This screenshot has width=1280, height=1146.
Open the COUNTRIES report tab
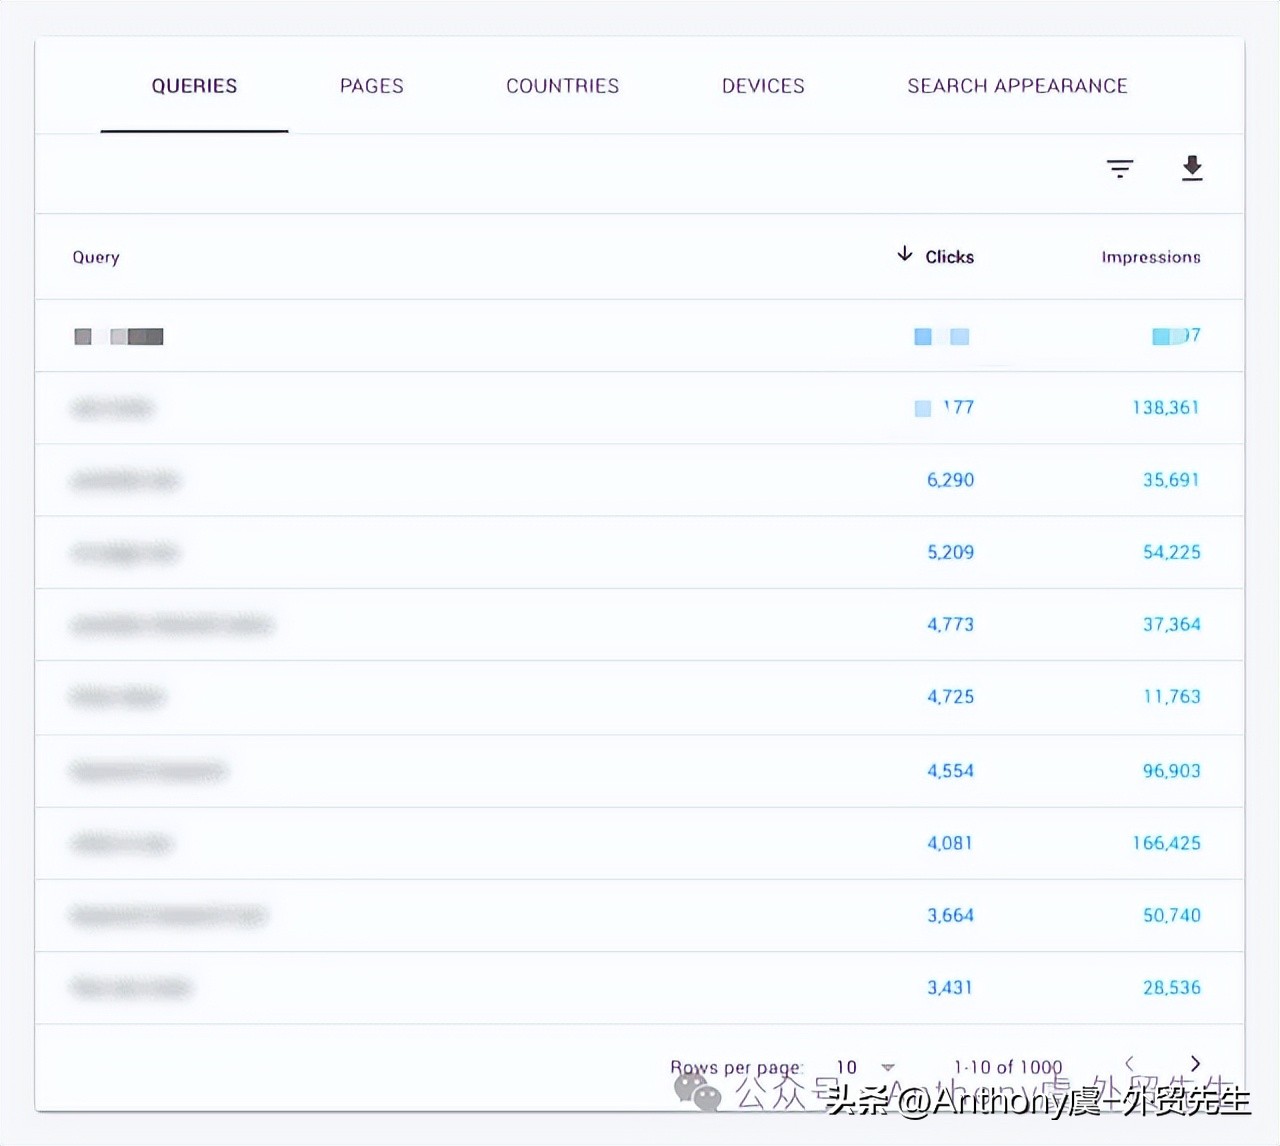(562, 86)
